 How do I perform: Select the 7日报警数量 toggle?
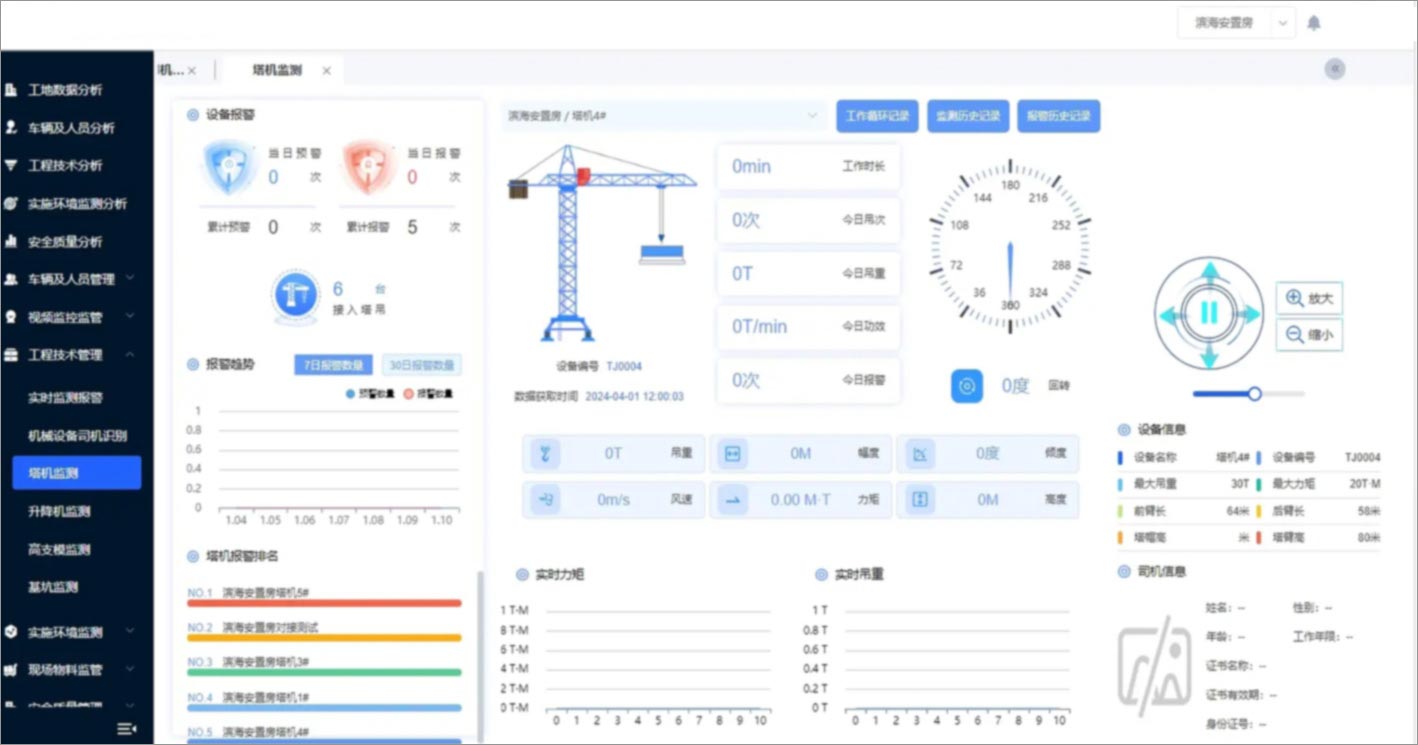pos(333,365)
